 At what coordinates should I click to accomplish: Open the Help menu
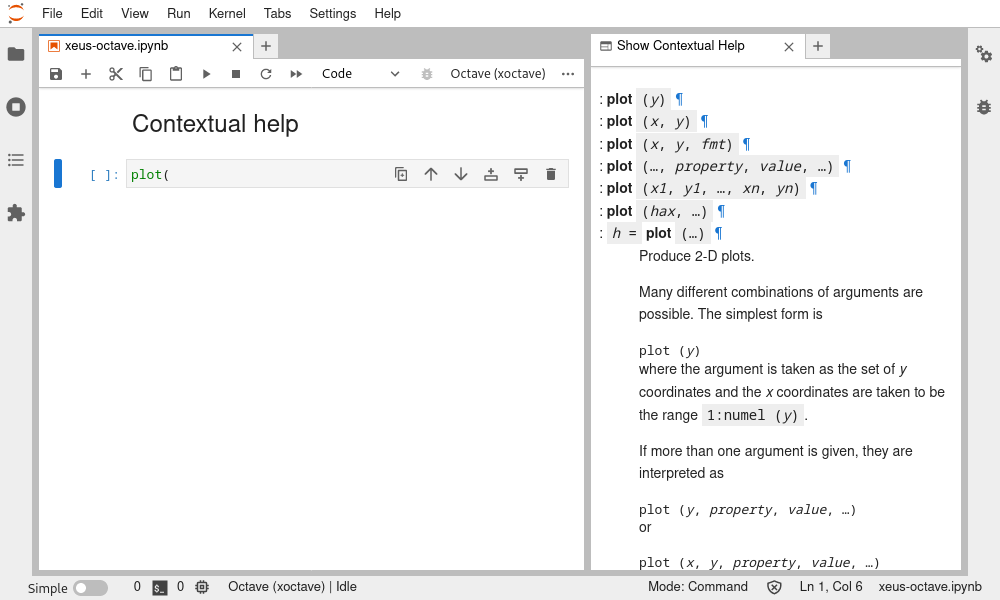pyautogui.click(x=387, y=13)
